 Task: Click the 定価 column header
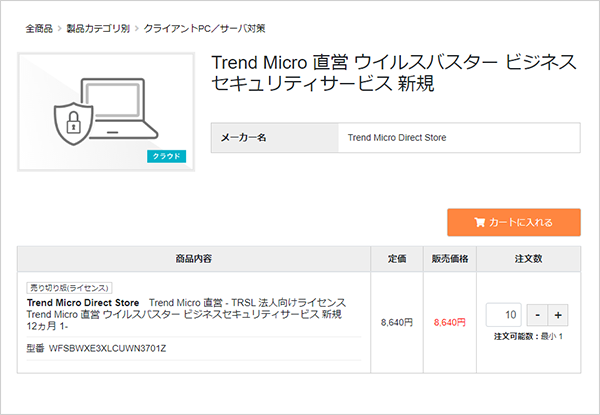[x=397, y=259]
